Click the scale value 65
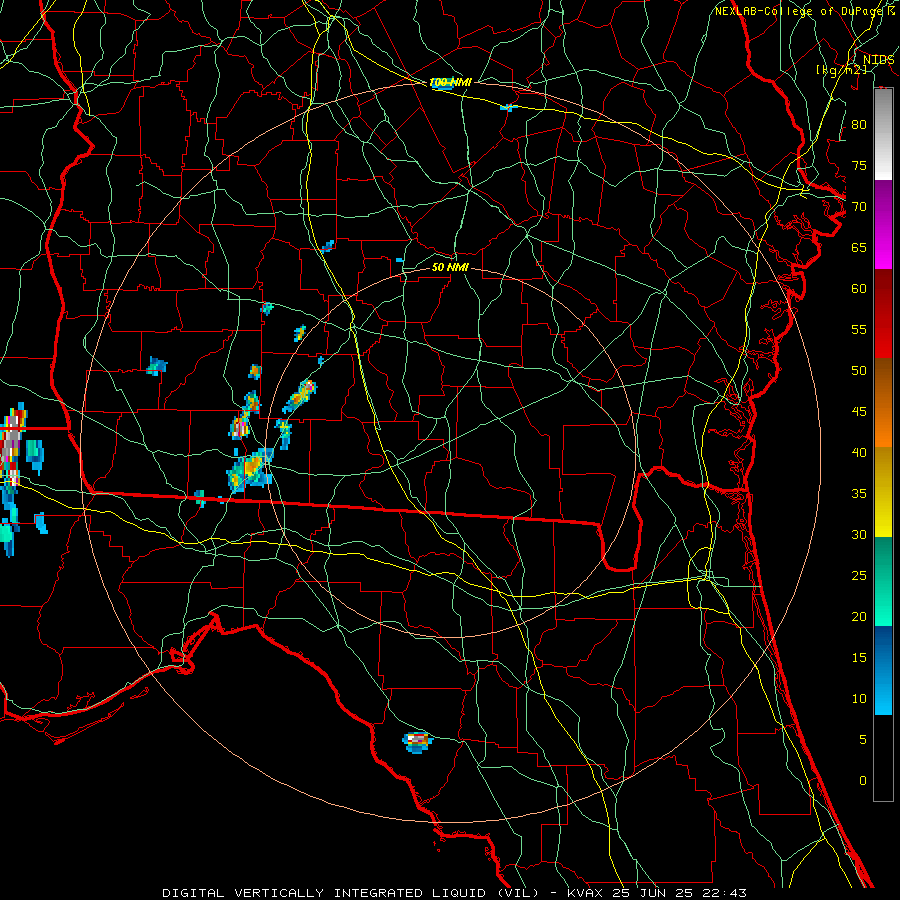 click(x=859, y=247)
